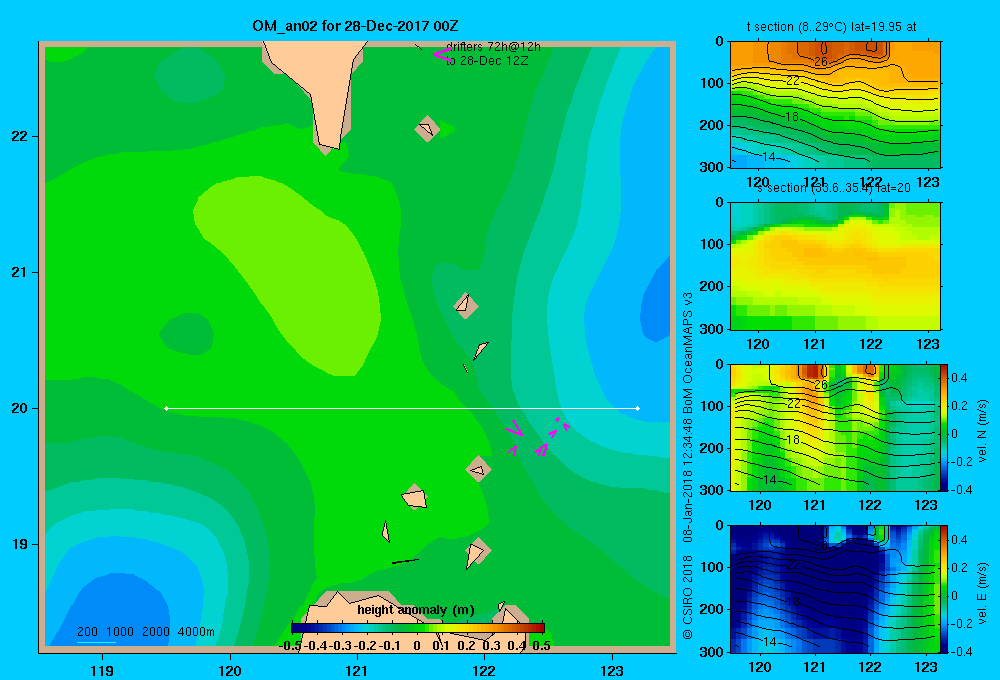Click the vel. E color scale bar
Screen dimensions: 1000x680
point(944,589)
